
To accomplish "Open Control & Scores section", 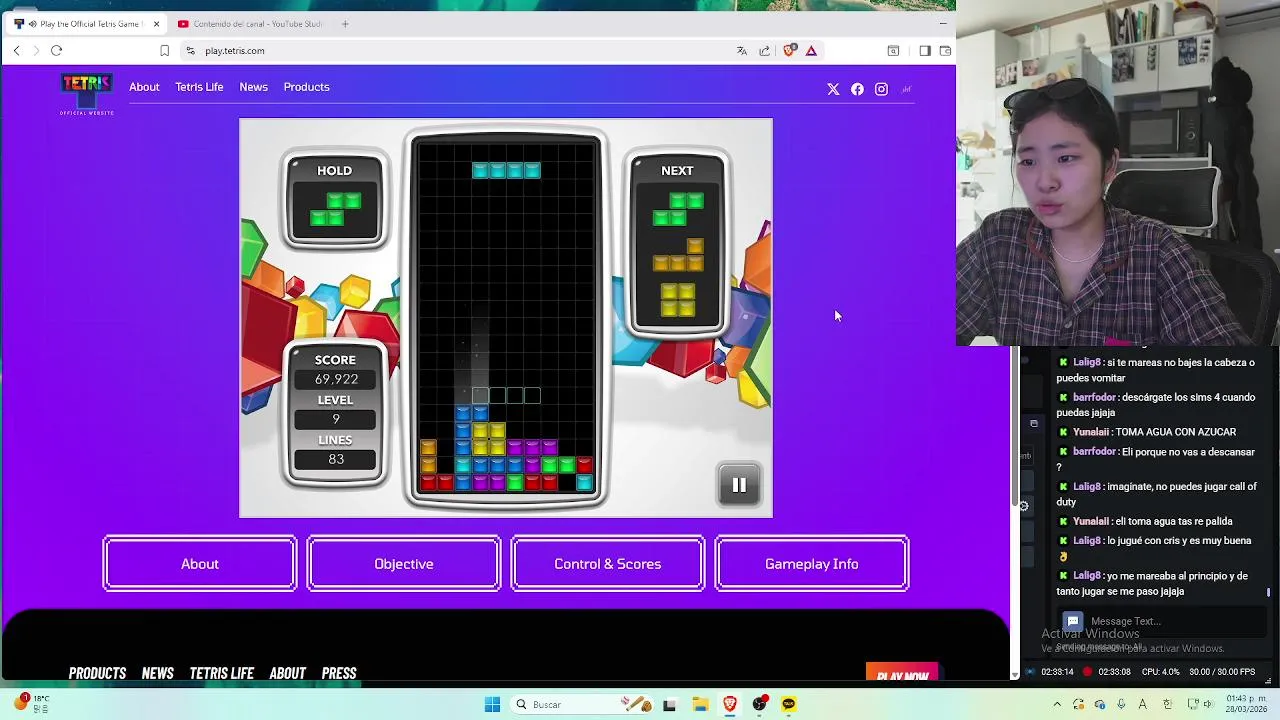I will [x=608, y=564].
